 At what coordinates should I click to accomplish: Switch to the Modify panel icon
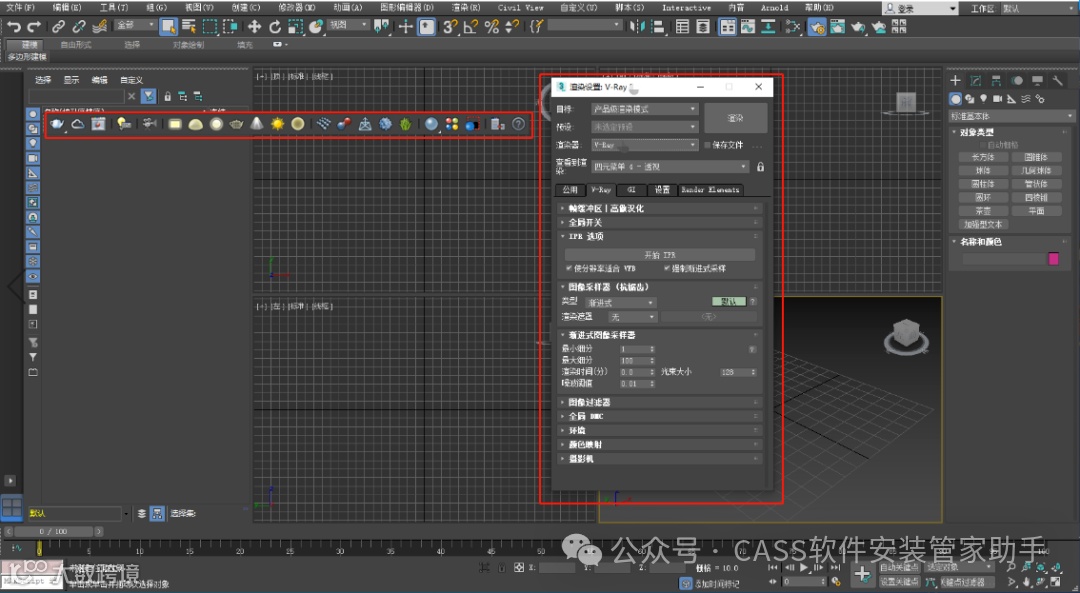coord(975,81)
